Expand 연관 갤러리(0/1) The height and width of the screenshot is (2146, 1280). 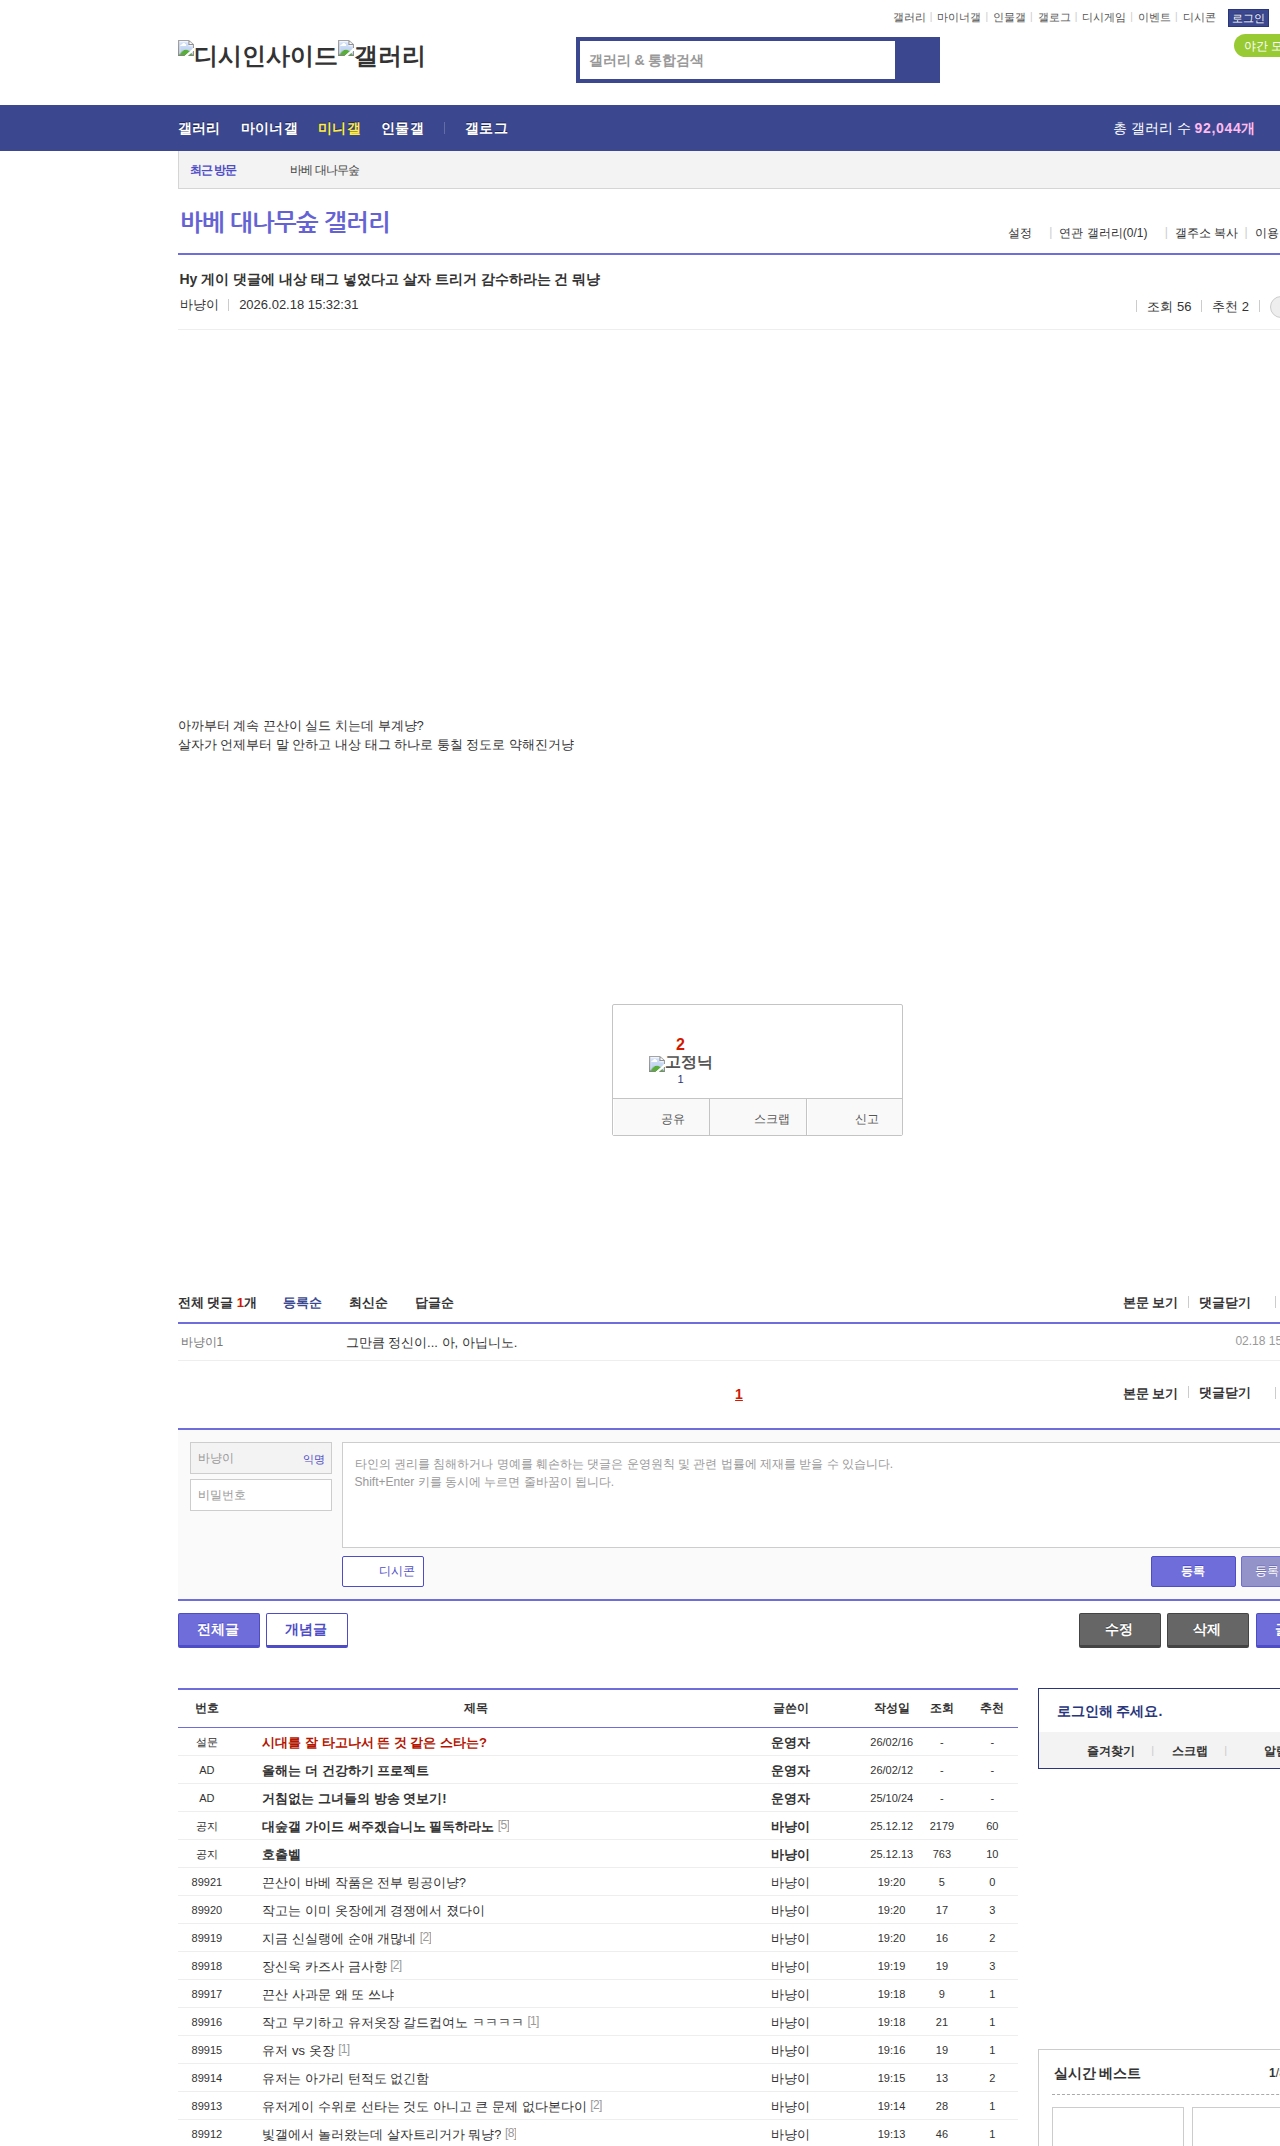click(1103, 233)
